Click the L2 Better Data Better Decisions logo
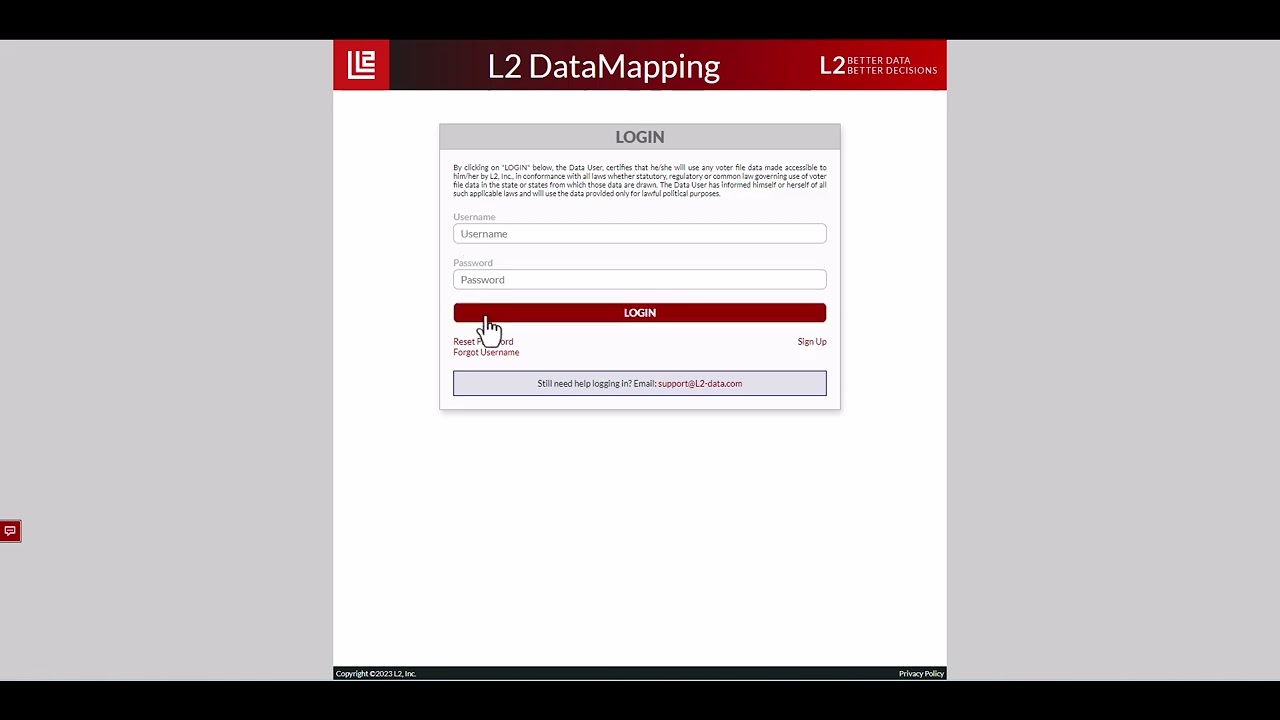Screen dimensions: 1280x720 (878, 66)
